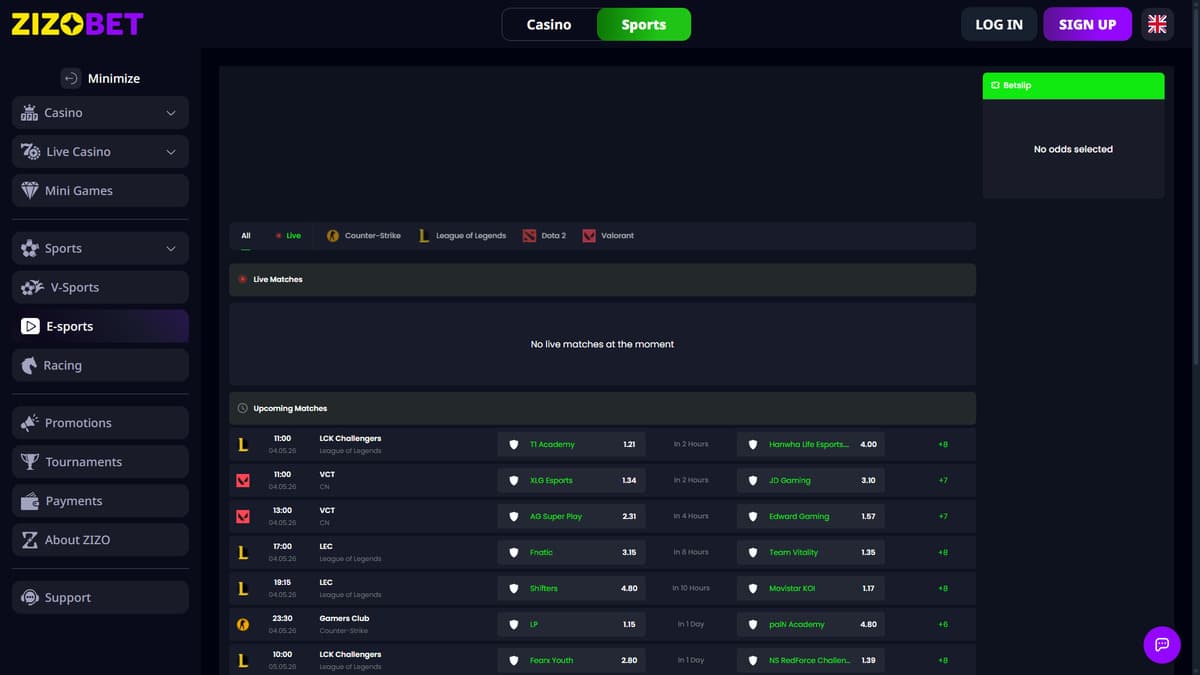
Task: Show +7 more markets for XLG Esports match
Action: point(943,480)
